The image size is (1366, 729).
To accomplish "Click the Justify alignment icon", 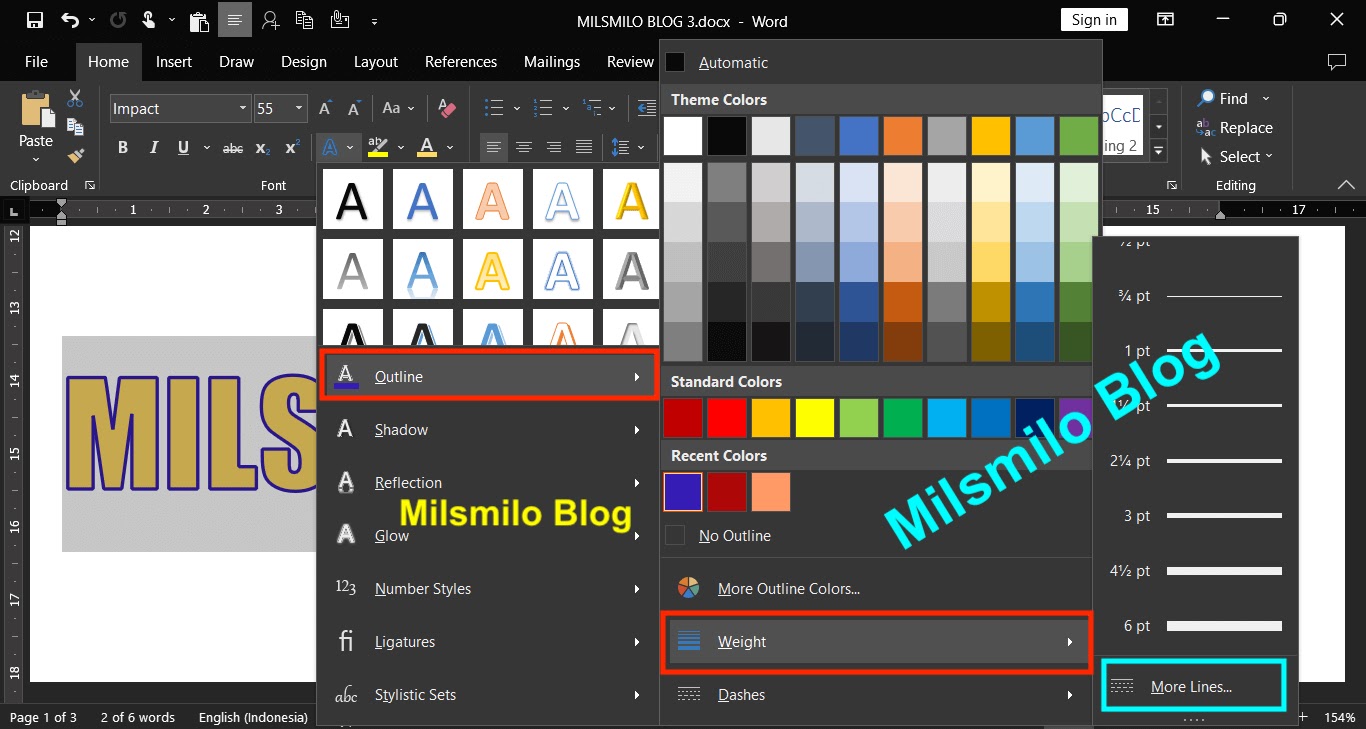I will pyautogui.click(x=584, y=148).
